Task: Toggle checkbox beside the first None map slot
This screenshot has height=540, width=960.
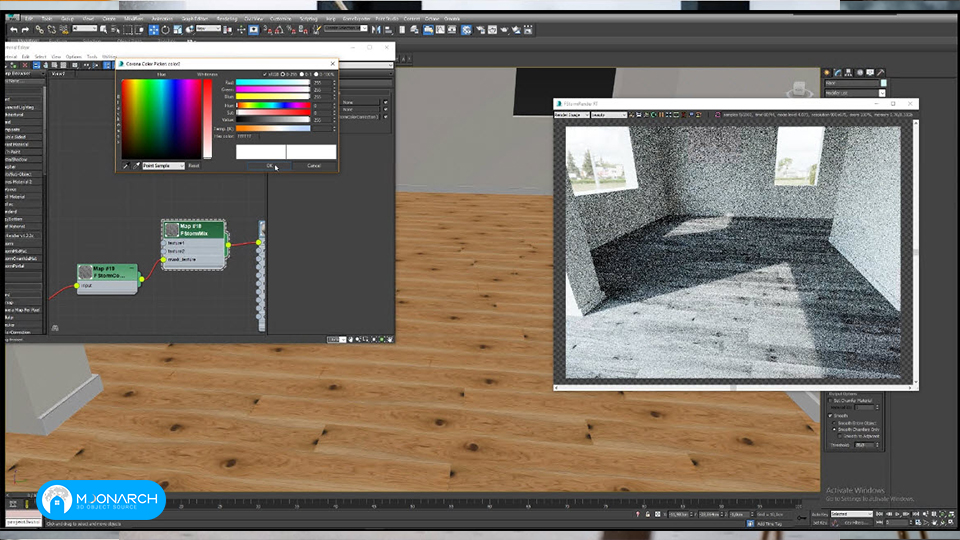Action: pyautogui.click(x=385, y=102)
